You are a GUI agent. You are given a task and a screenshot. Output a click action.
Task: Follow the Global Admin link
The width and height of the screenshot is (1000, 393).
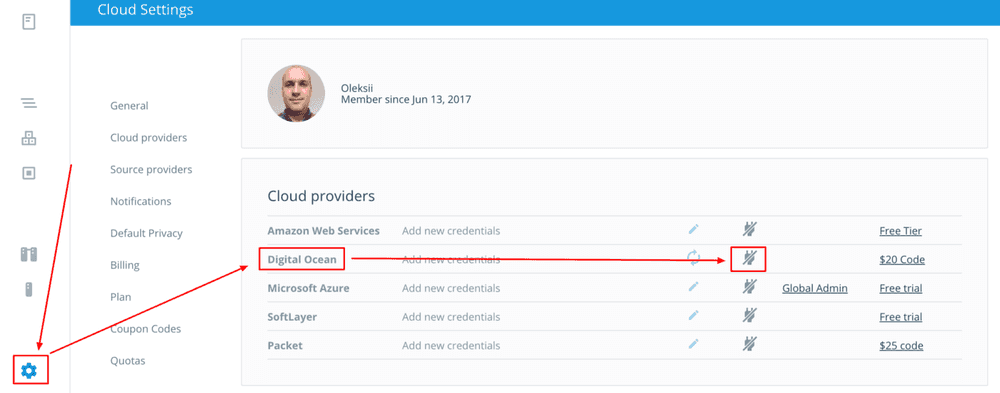815,288
